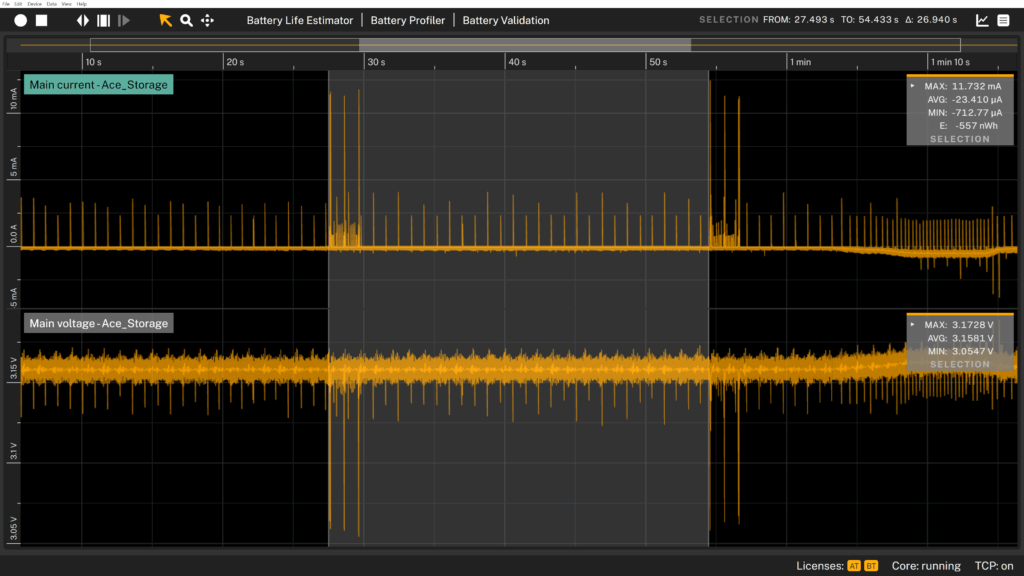Select the four-arrow pan tool
1024x576 pixels.
[207, 20]
